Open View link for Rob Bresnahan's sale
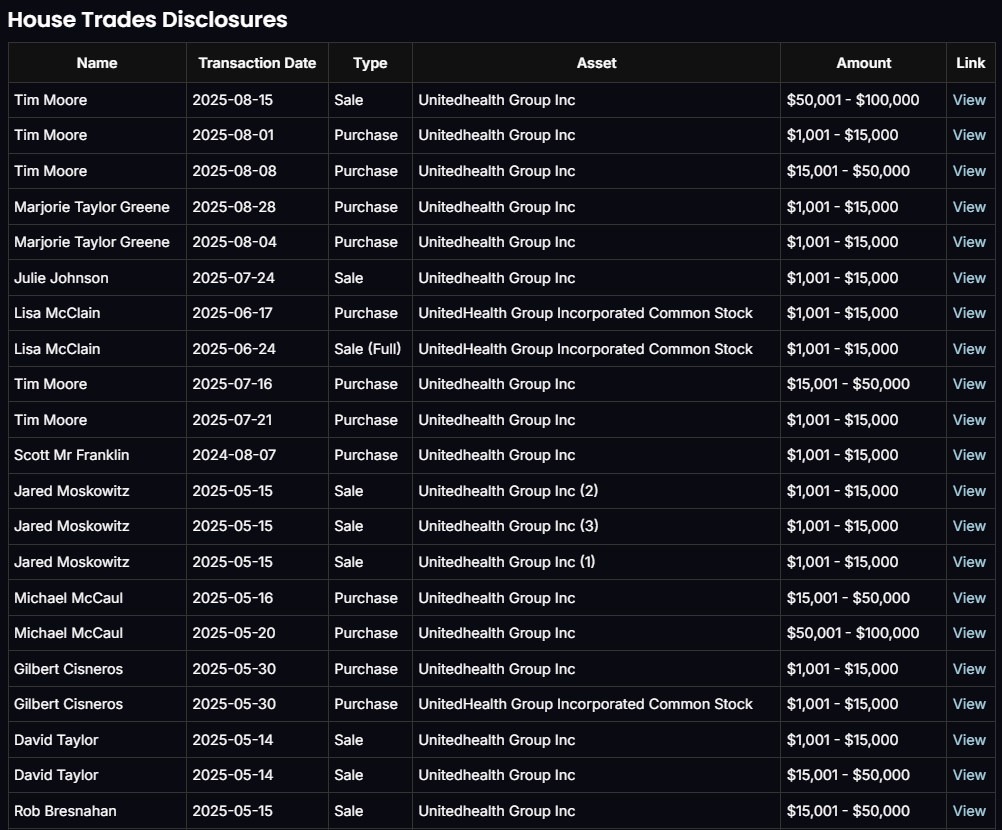 pyautogui.click(x=969, y=811)
